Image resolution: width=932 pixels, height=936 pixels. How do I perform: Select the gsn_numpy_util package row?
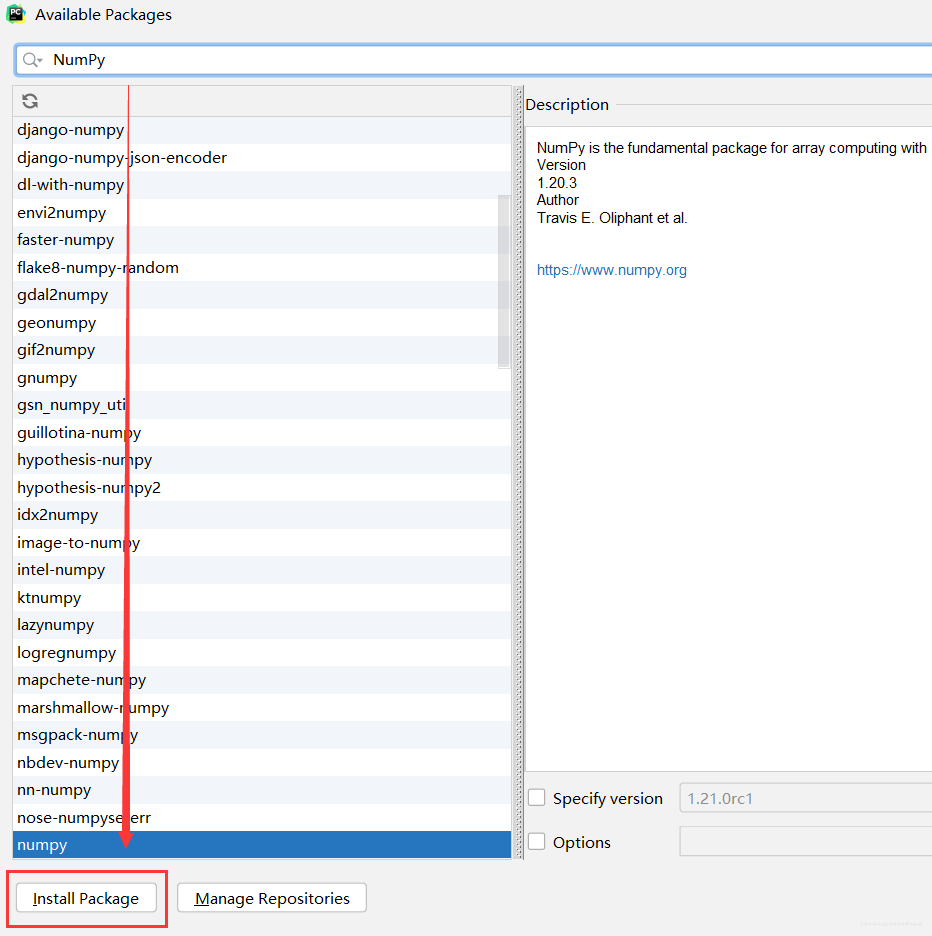click(x=262, y=405)
